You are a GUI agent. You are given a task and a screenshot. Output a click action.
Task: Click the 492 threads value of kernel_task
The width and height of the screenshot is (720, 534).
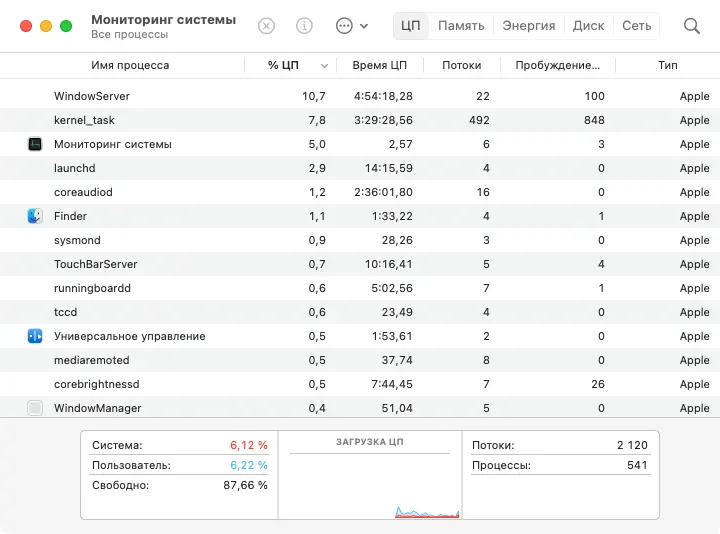pos(479,120)
